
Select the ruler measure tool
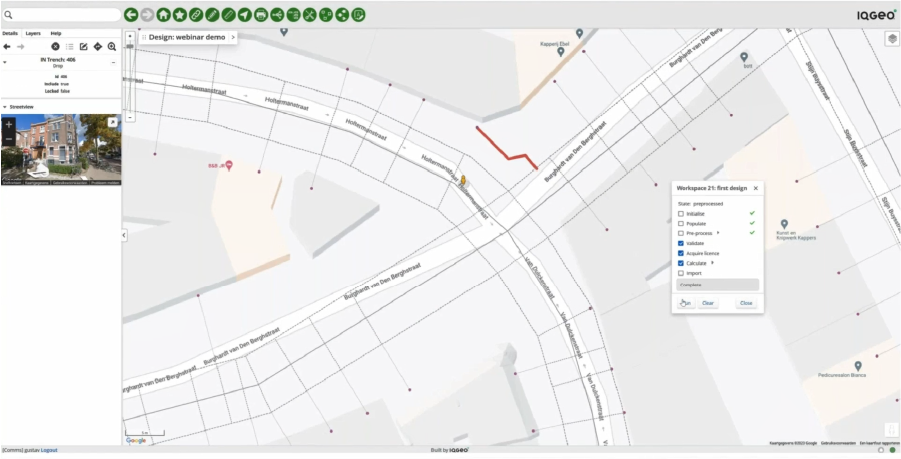pos(229,15)
